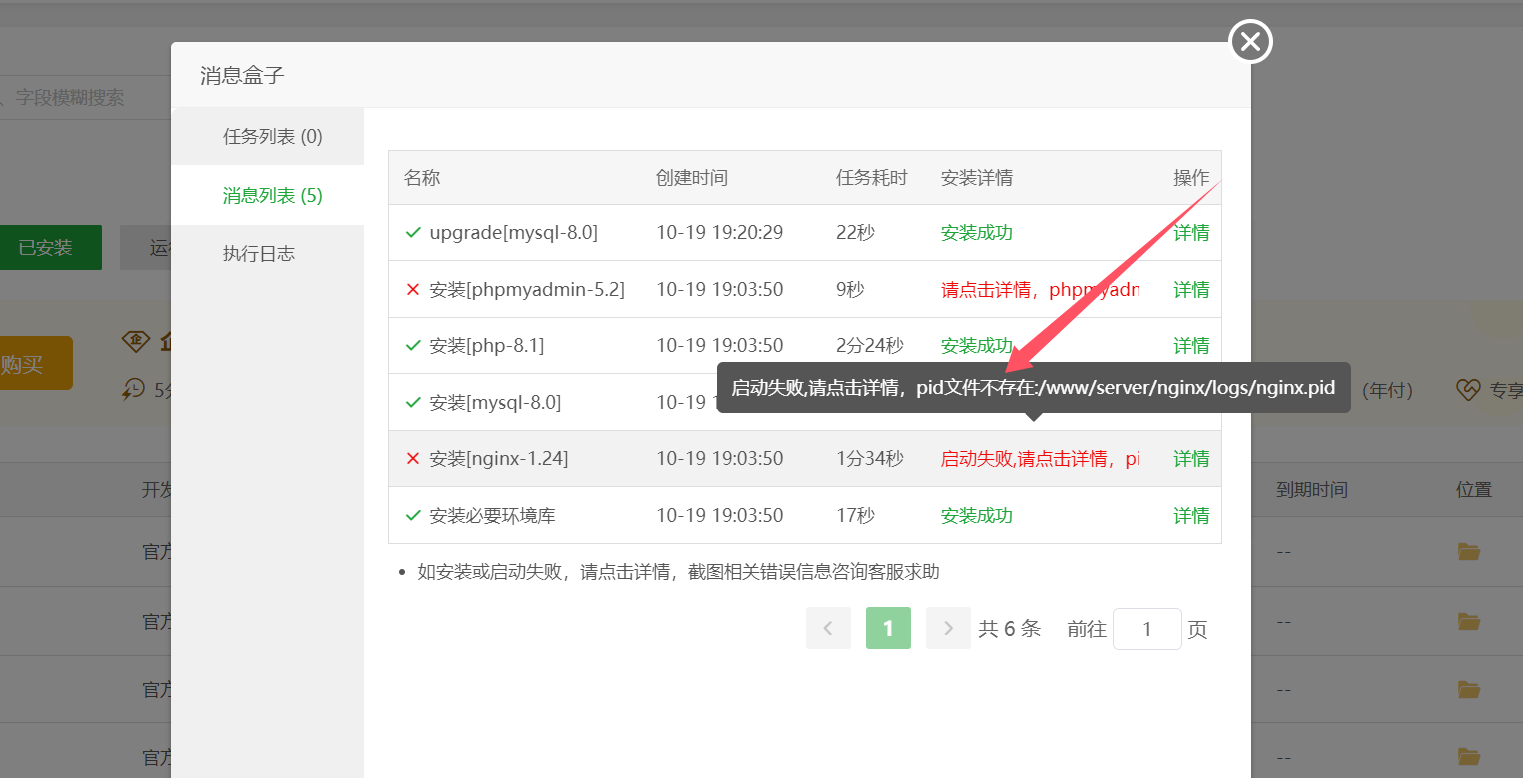This screenshot has height=778, width=1523.
Task: Click 安装成功 in the upgrade[mysql-8.0] row
Action: (977, 233)
